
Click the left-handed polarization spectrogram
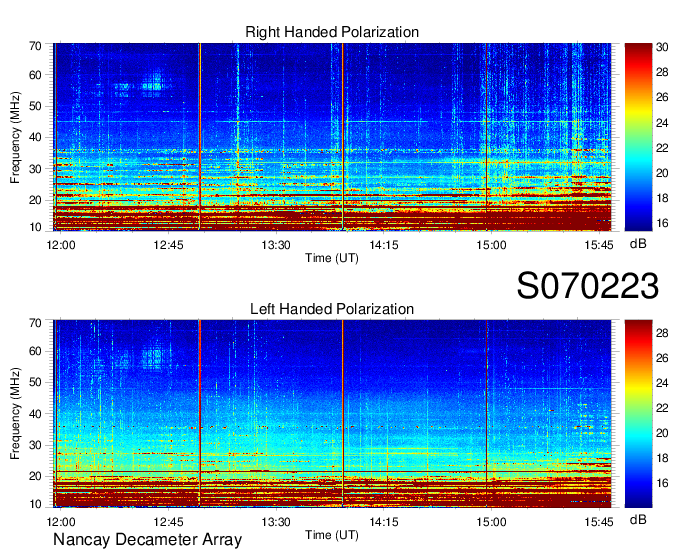[x=332, y=414]
